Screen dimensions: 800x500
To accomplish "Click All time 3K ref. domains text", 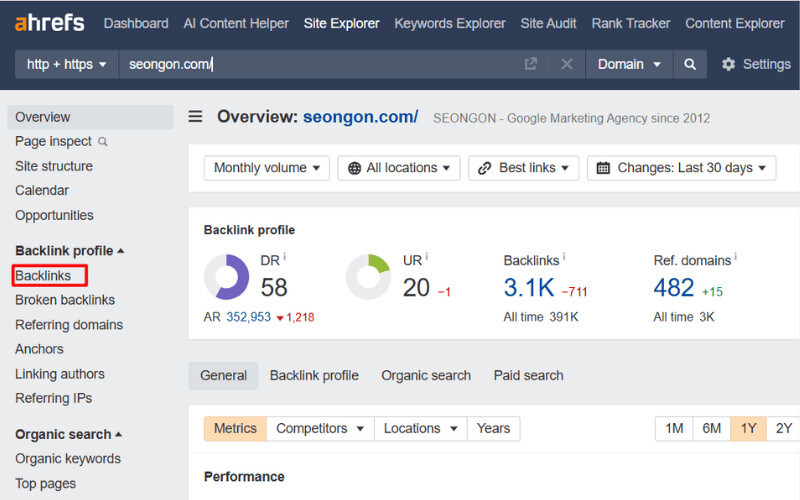I will click(x=684, y=317).
